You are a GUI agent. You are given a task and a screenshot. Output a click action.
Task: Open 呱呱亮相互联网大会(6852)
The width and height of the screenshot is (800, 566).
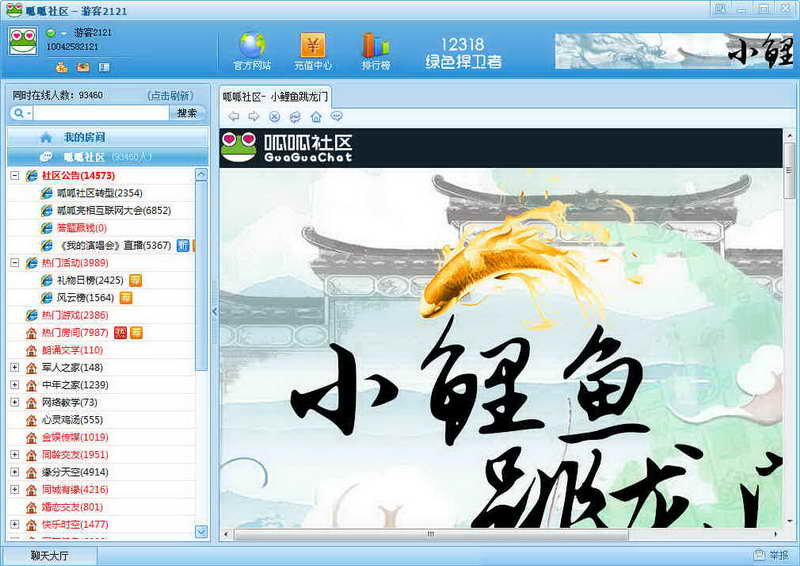114,210
